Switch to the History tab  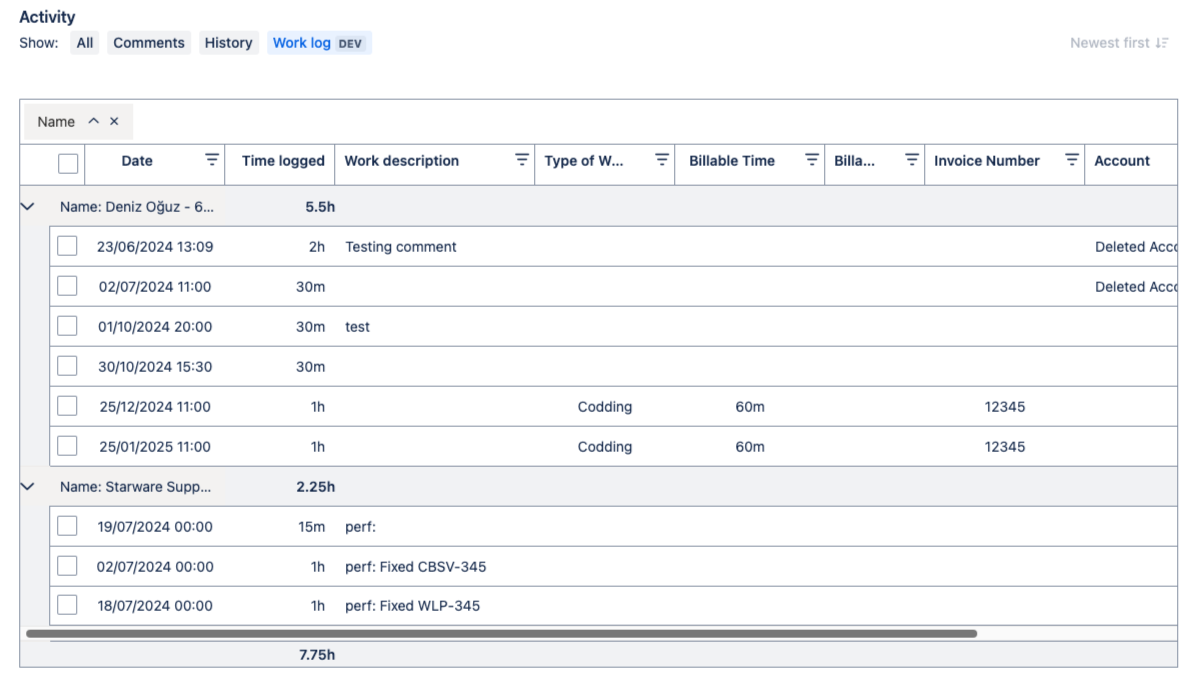(228, 43)
